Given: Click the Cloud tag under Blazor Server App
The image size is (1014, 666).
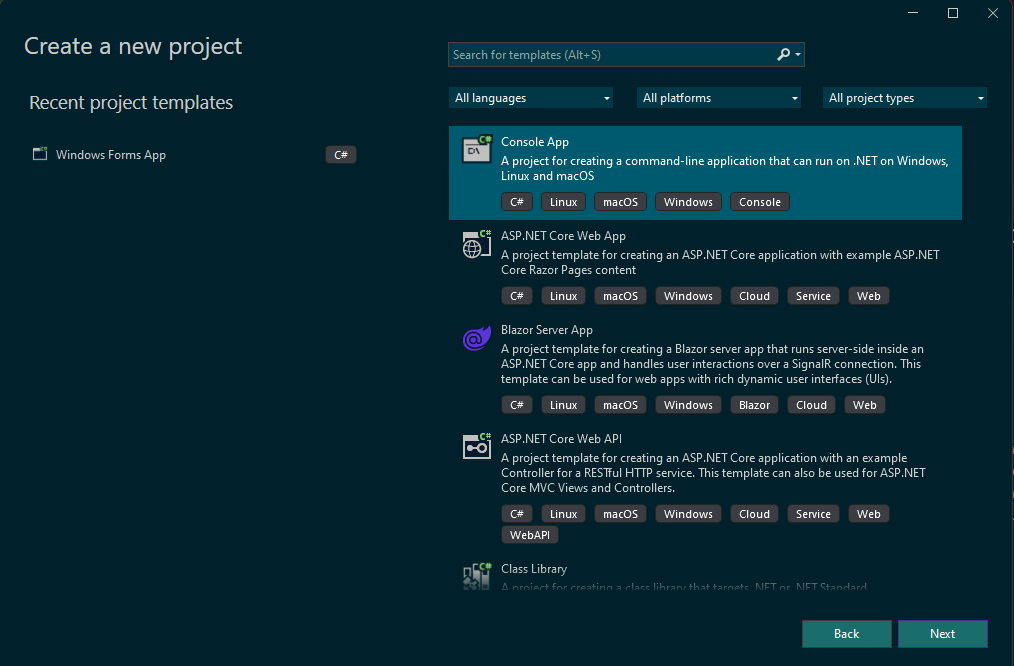Looking at the screenshot, I should click(x=811, y=405).
